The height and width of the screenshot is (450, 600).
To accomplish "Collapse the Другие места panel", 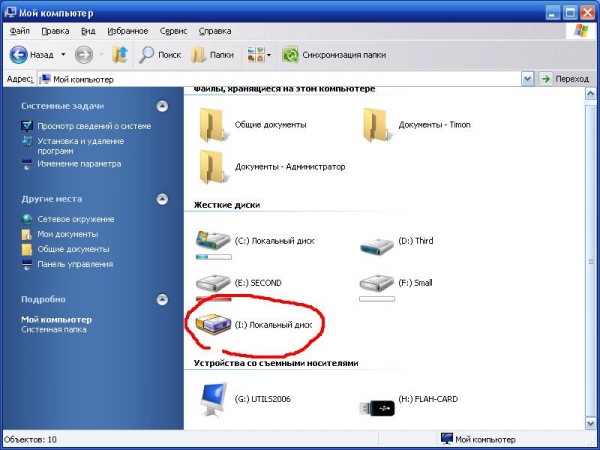I will [x=162, y=199].
